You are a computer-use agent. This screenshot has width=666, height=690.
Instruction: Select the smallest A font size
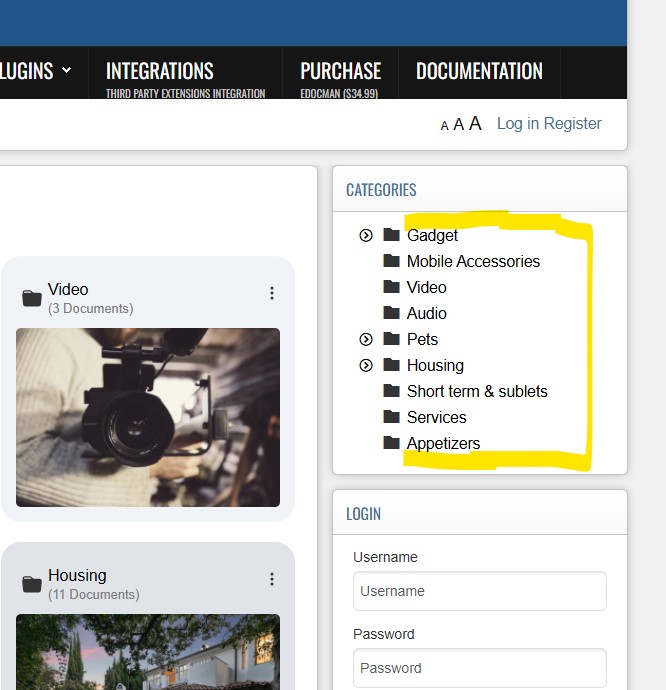445,126
